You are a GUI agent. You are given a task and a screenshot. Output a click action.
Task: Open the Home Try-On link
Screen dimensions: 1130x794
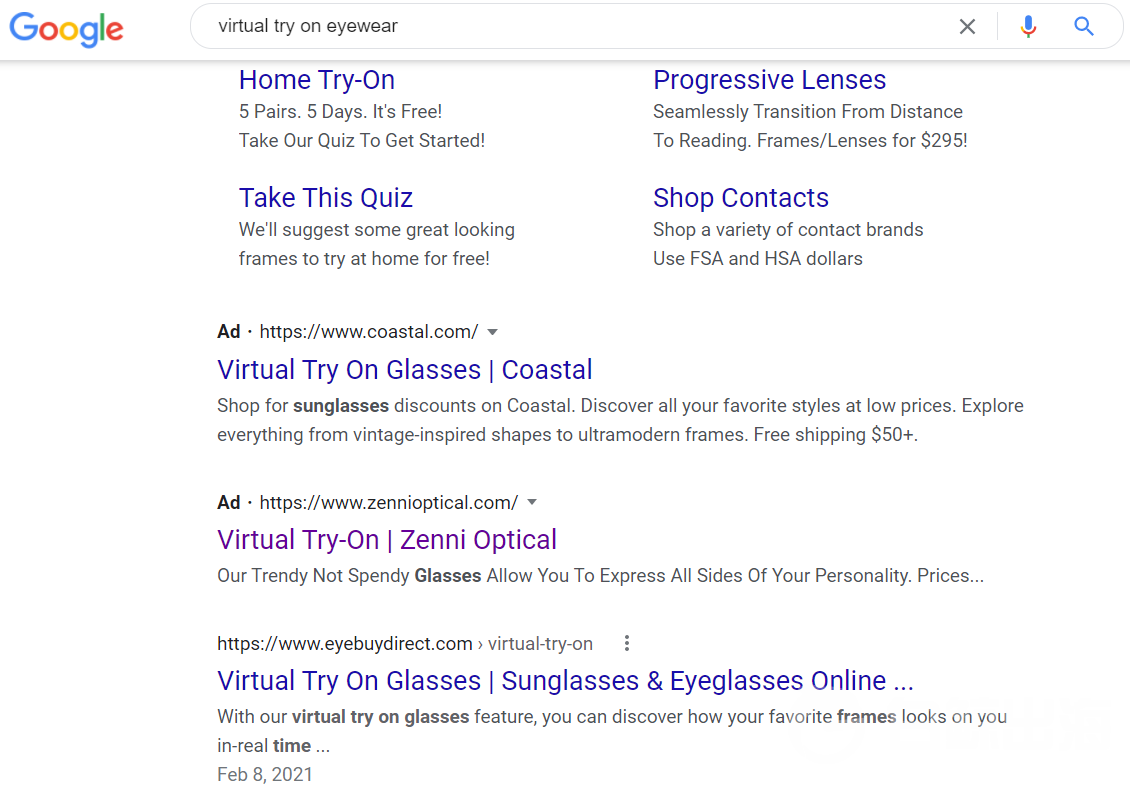tap(316, 80)
